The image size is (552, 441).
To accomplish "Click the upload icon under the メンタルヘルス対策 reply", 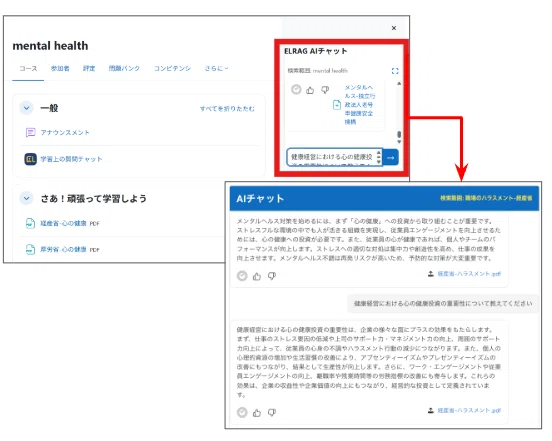I will [431, 273].
